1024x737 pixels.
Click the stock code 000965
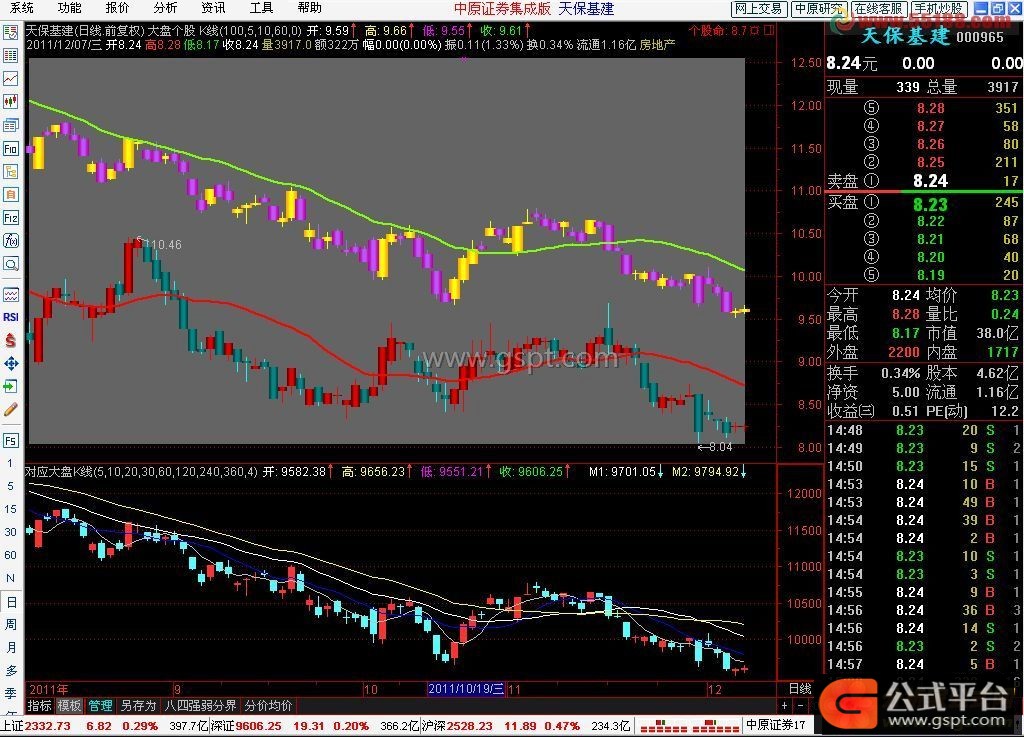tap(980, 37)
